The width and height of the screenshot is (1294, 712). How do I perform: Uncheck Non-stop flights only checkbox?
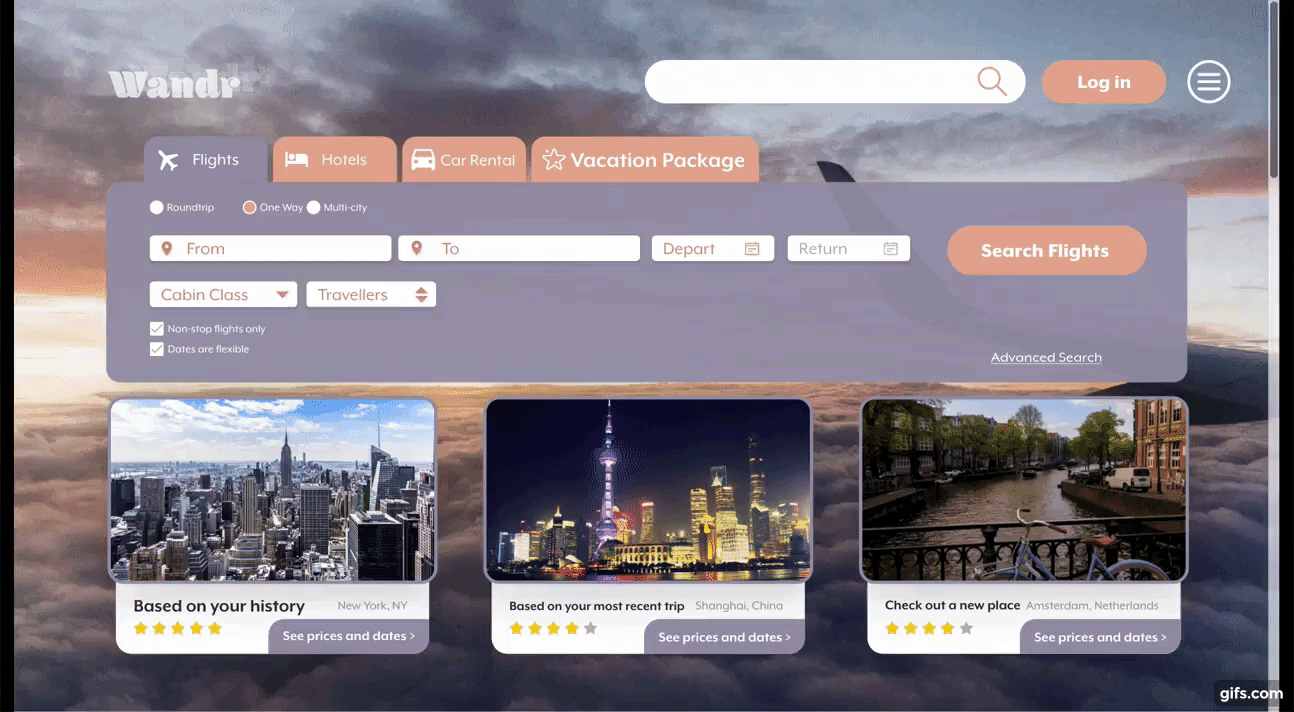(x=156, y=328)
